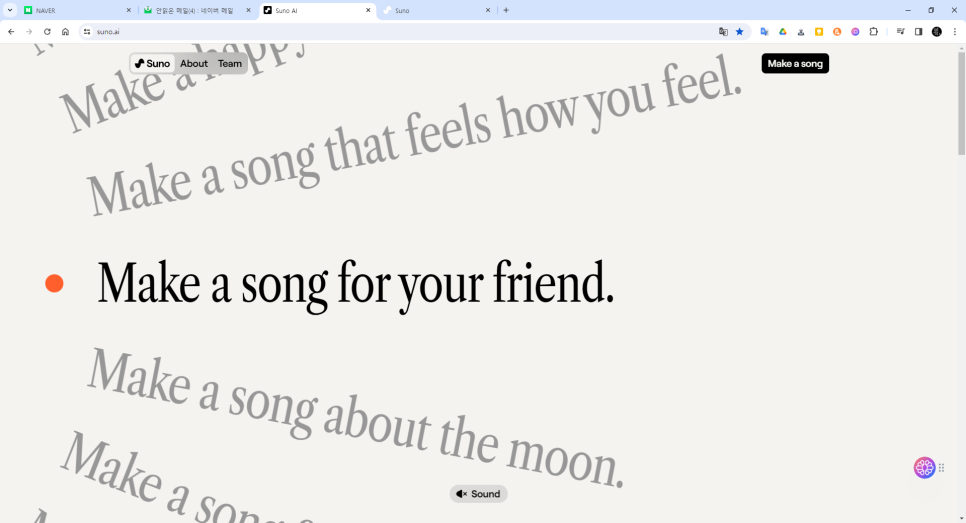Open the orange round extension
Image resolution: width=966 pixels, height=523 pixels.
point(837,31)
